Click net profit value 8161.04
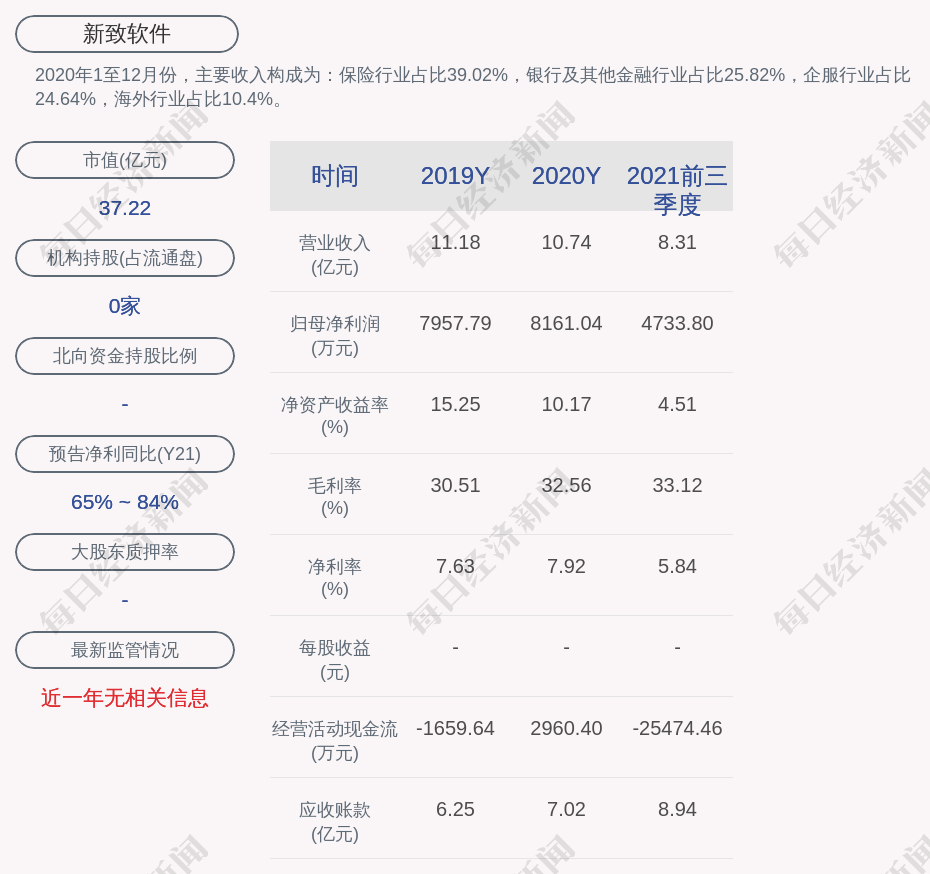Image resolution: width=930 pixels, height=874 pixels. point(566,323)
